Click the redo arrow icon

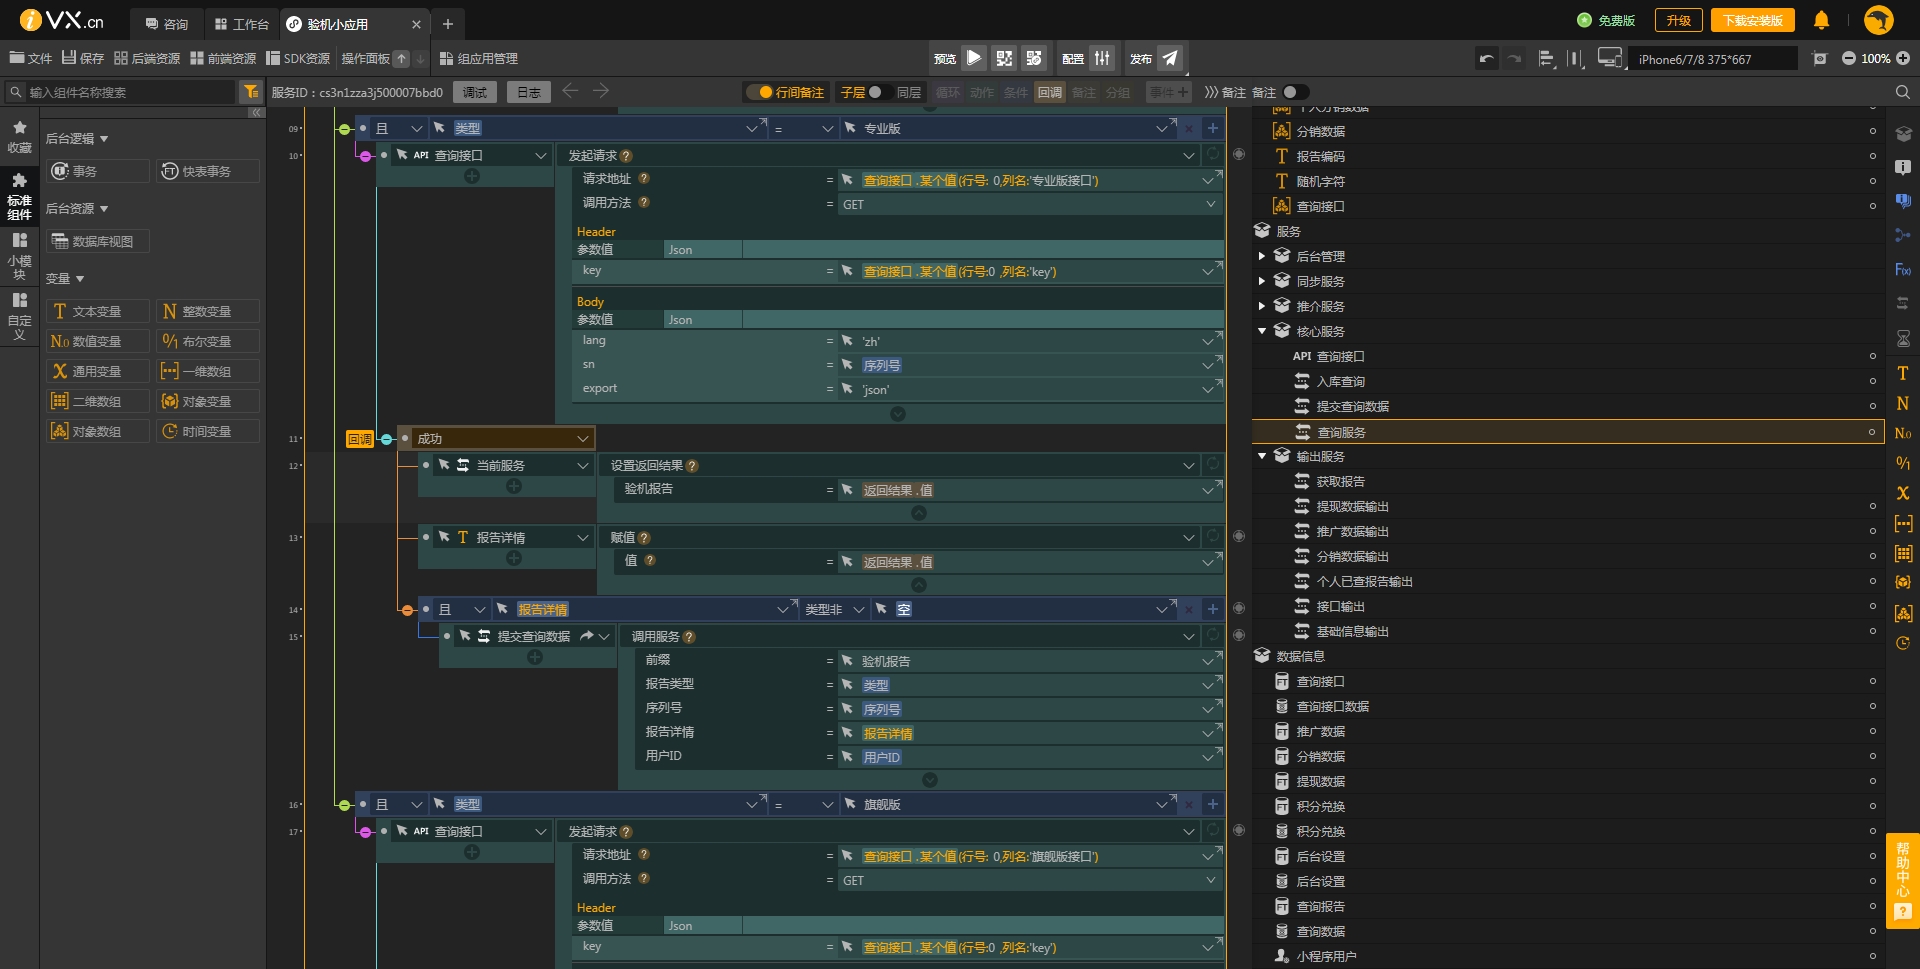pyautogui.click(x=1515, y=59)
